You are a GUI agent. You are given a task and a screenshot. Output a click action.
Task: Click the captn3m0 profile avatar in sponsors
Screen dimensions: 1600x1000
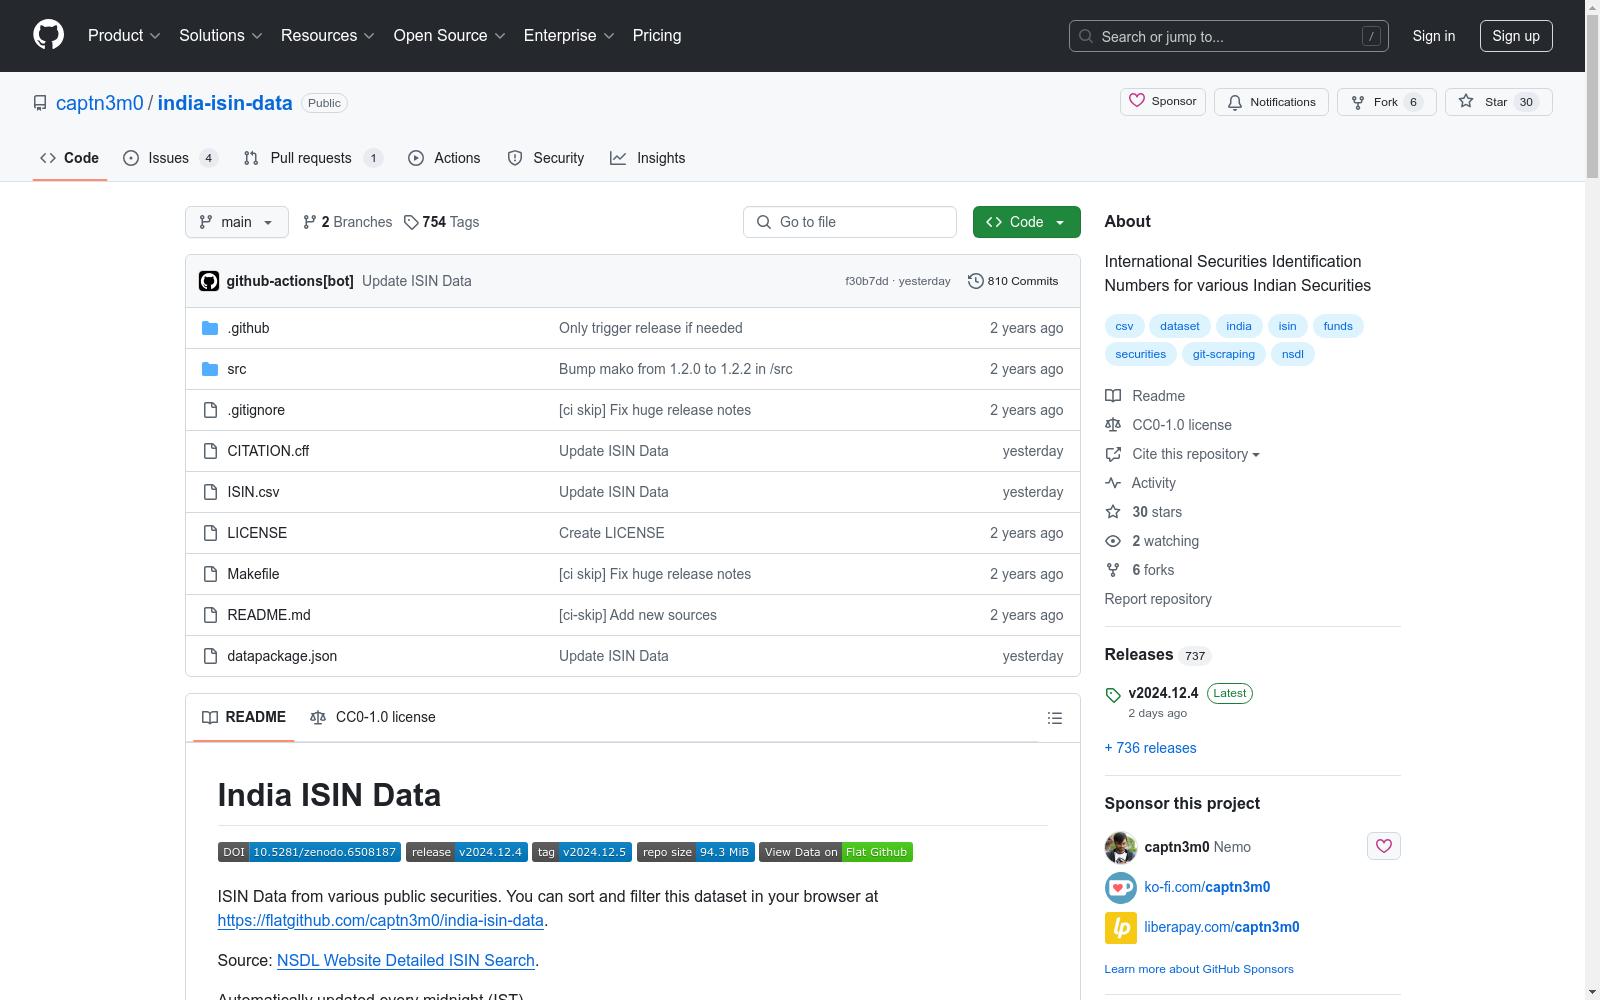pyautogui.click(x=1120, y=847)
